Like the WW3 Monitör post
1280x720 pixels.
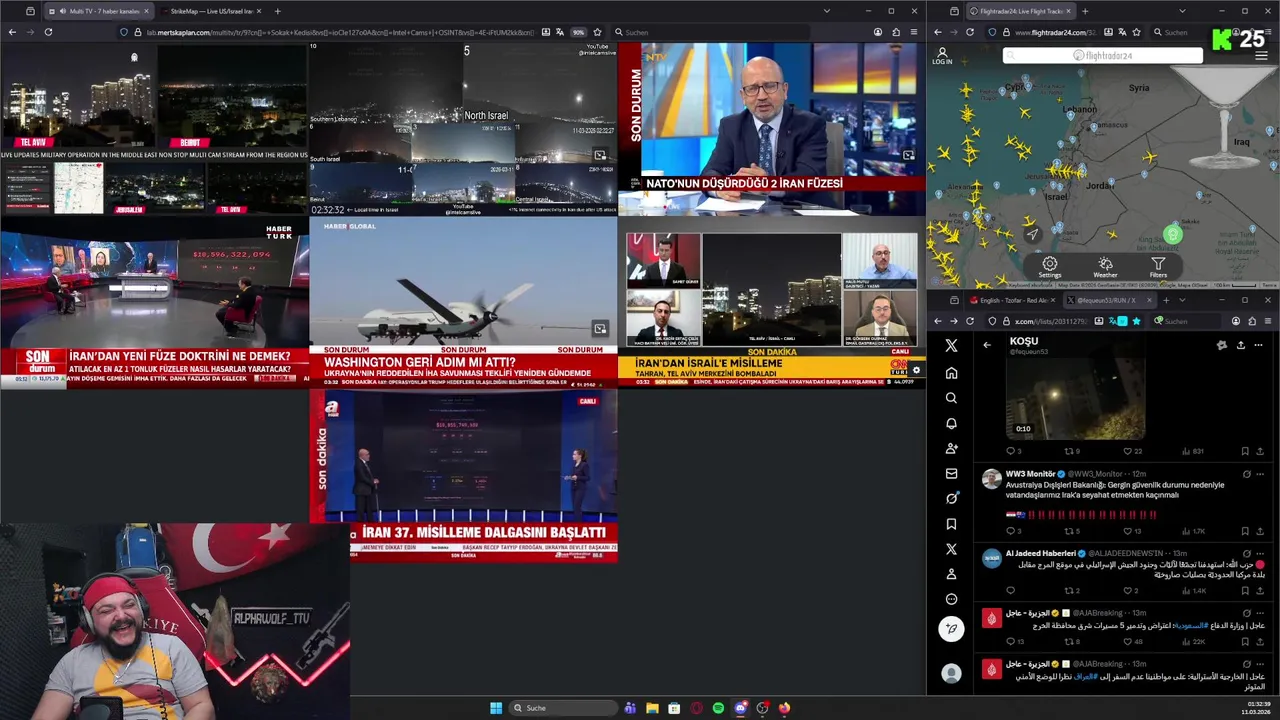tap(1127, 531)
